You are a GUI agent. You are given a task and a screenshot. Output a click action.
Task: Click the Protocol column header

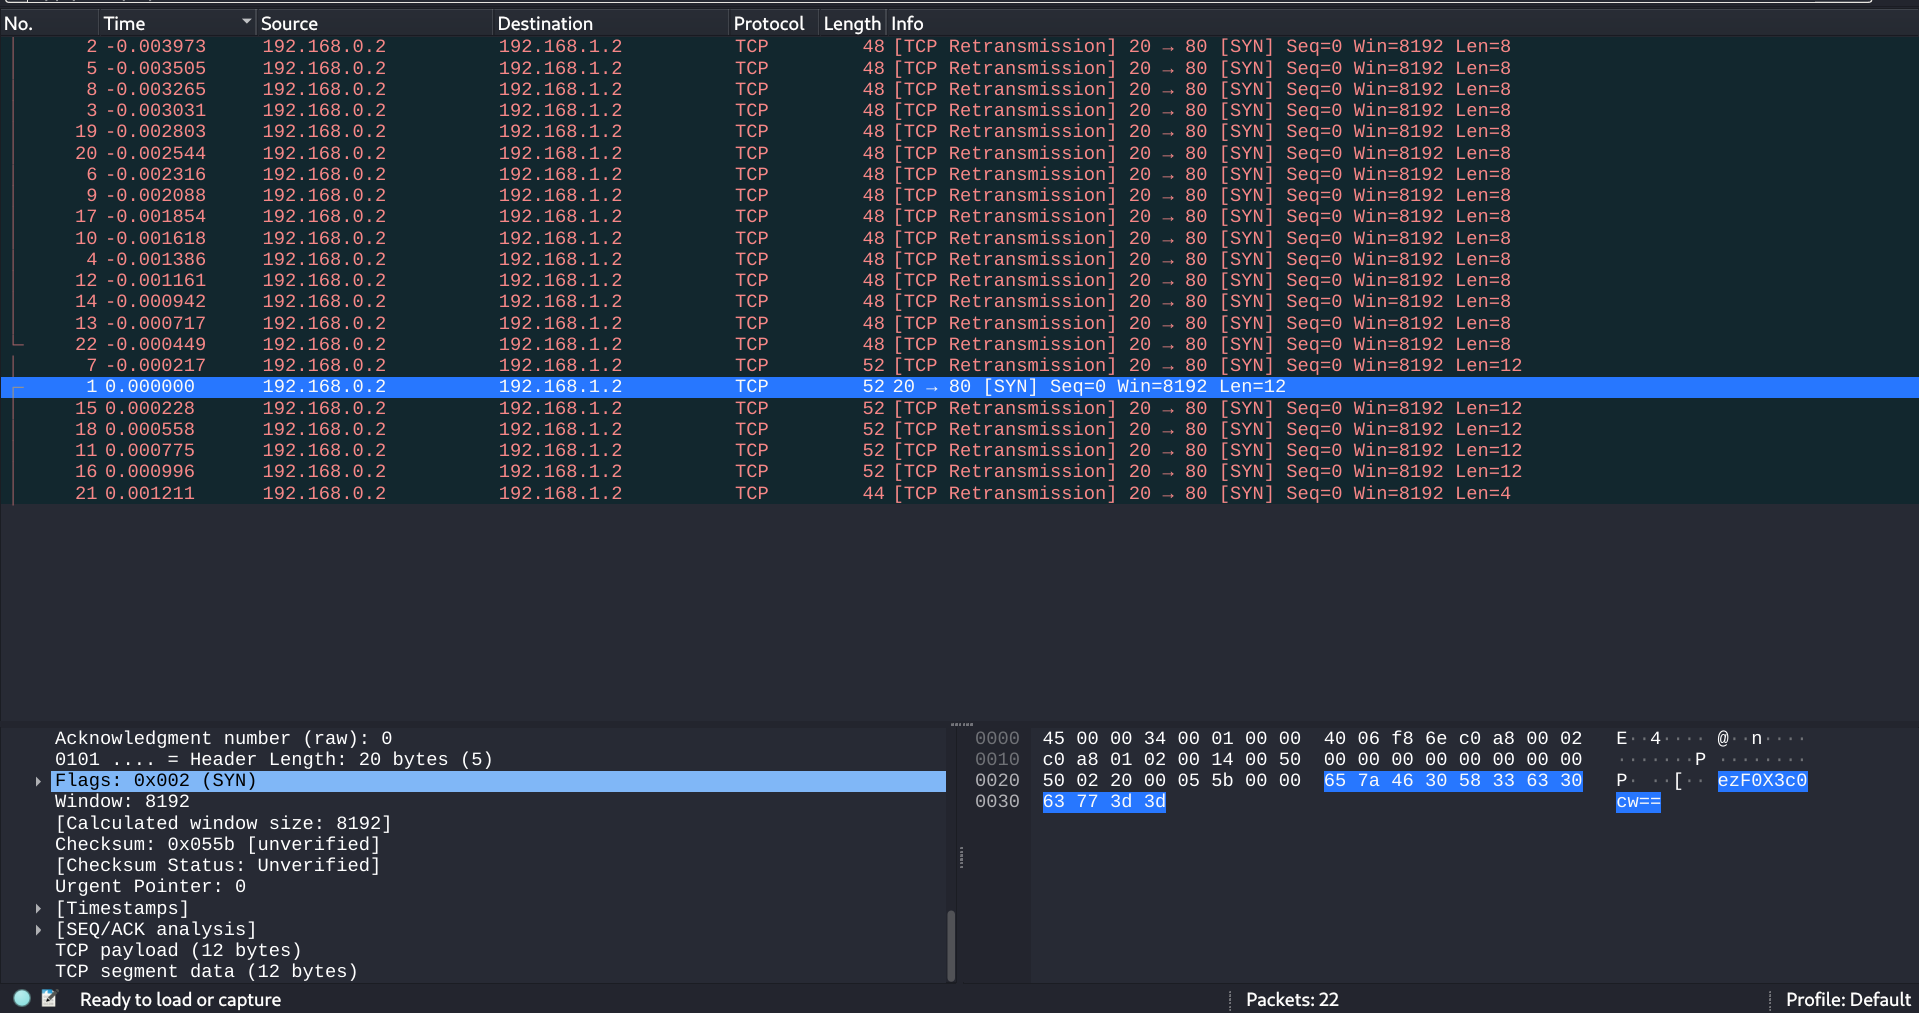[x=768, y=23]
